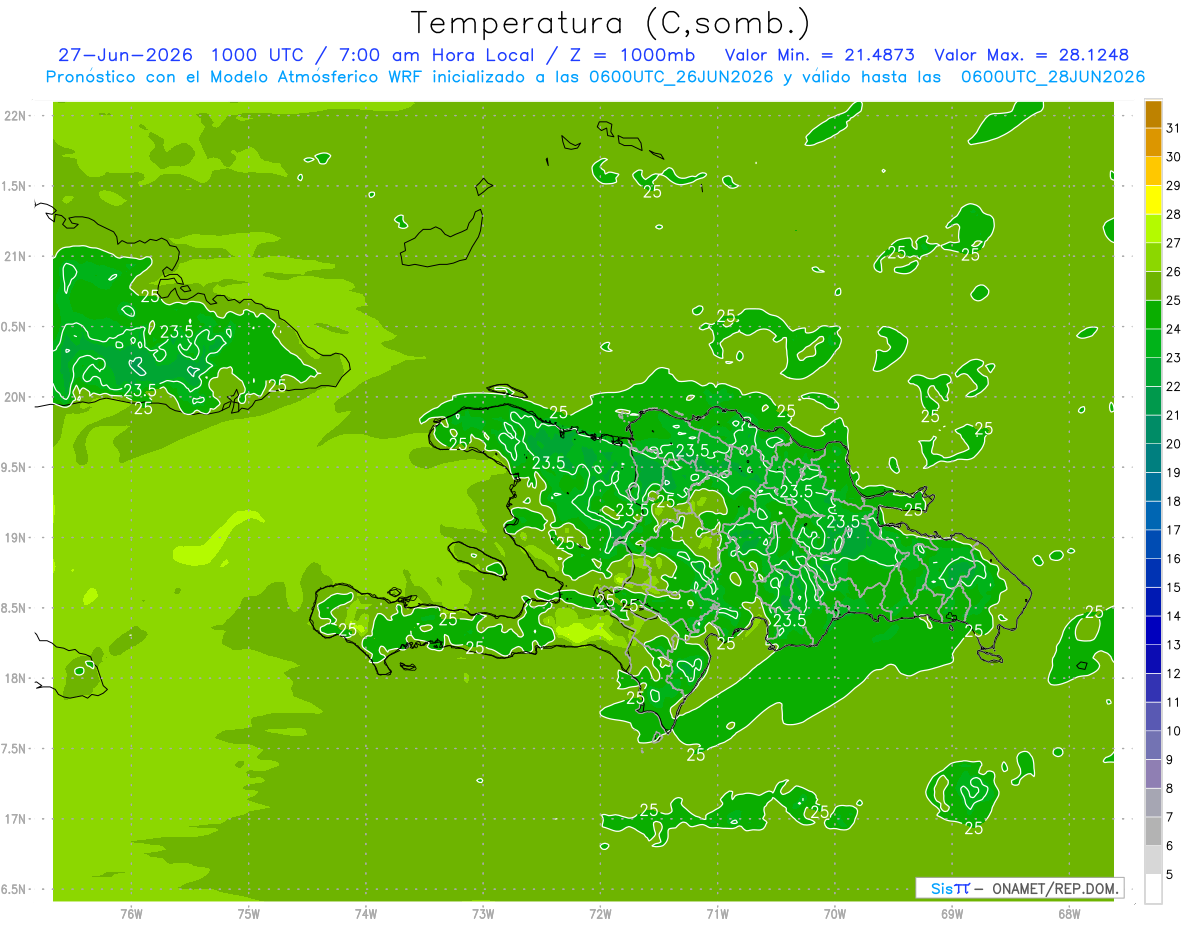Select the date text "27-Jun-2026"

(x=124, y=55)
